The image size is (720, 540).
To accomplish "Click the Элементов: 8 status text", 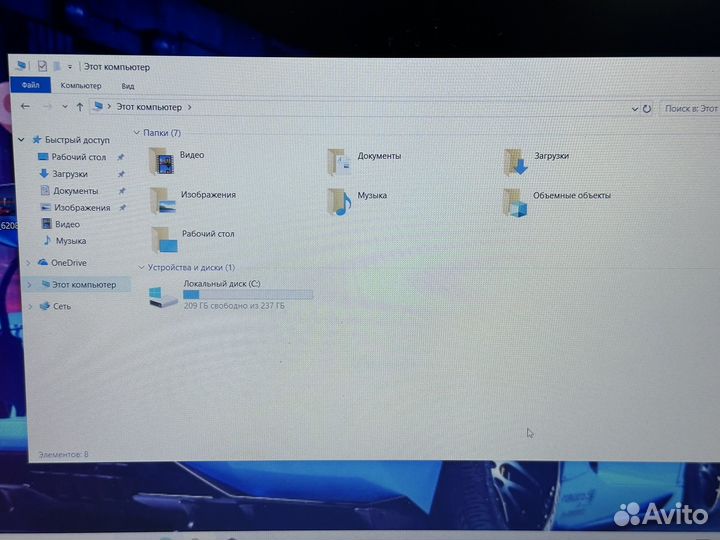I will 63,455.
